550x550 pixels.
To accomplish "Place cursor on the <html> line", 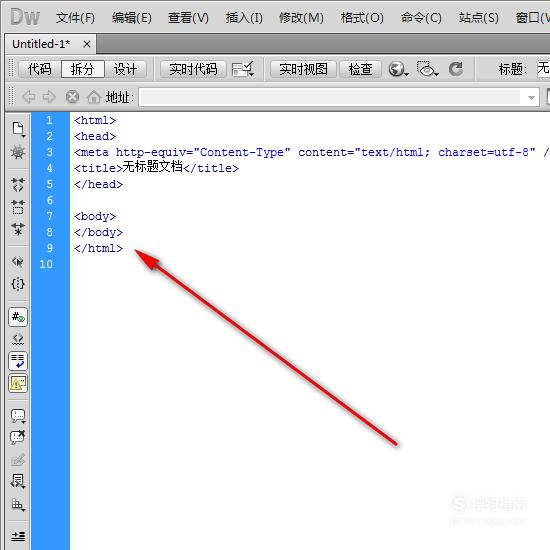I will click(95, 120).
